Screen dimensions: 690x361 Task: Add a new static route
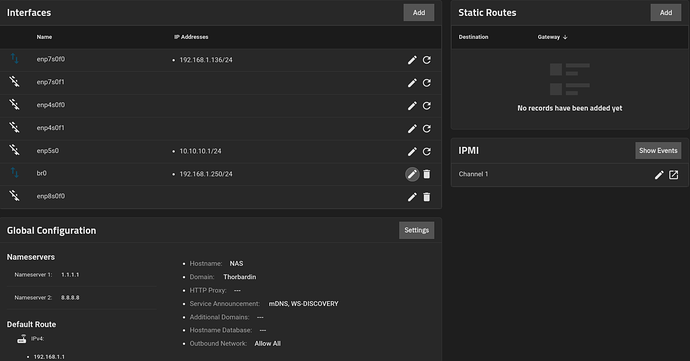666,13
